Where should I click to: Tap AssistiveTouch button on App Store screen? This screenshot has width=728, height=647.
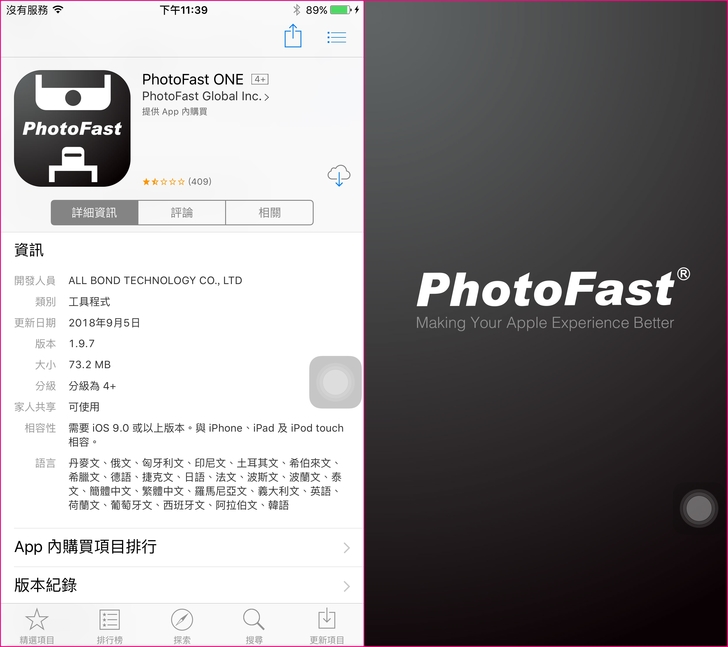[335, 382]
